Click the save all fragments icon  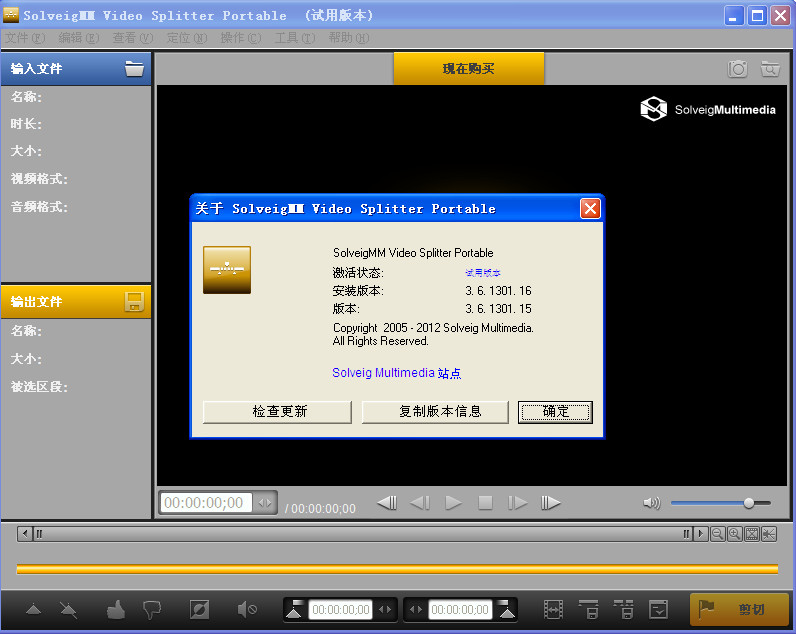click(x=623, y=609)
